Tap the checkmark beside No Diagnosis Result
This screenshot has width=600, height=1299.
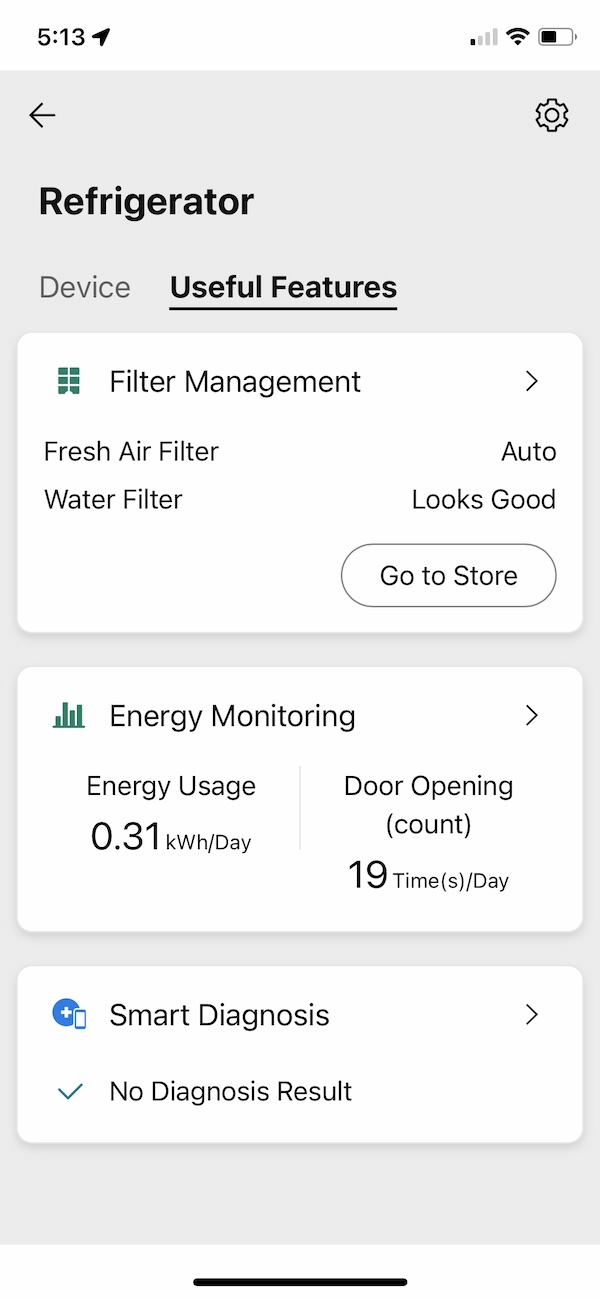click(x=69, y=1092)
